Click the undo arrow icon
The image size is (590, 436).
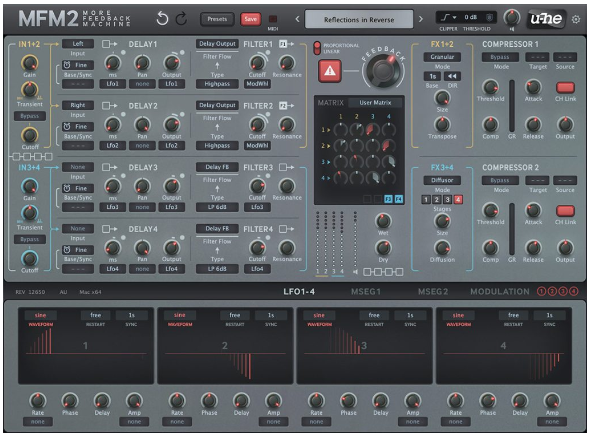[162, 18]
